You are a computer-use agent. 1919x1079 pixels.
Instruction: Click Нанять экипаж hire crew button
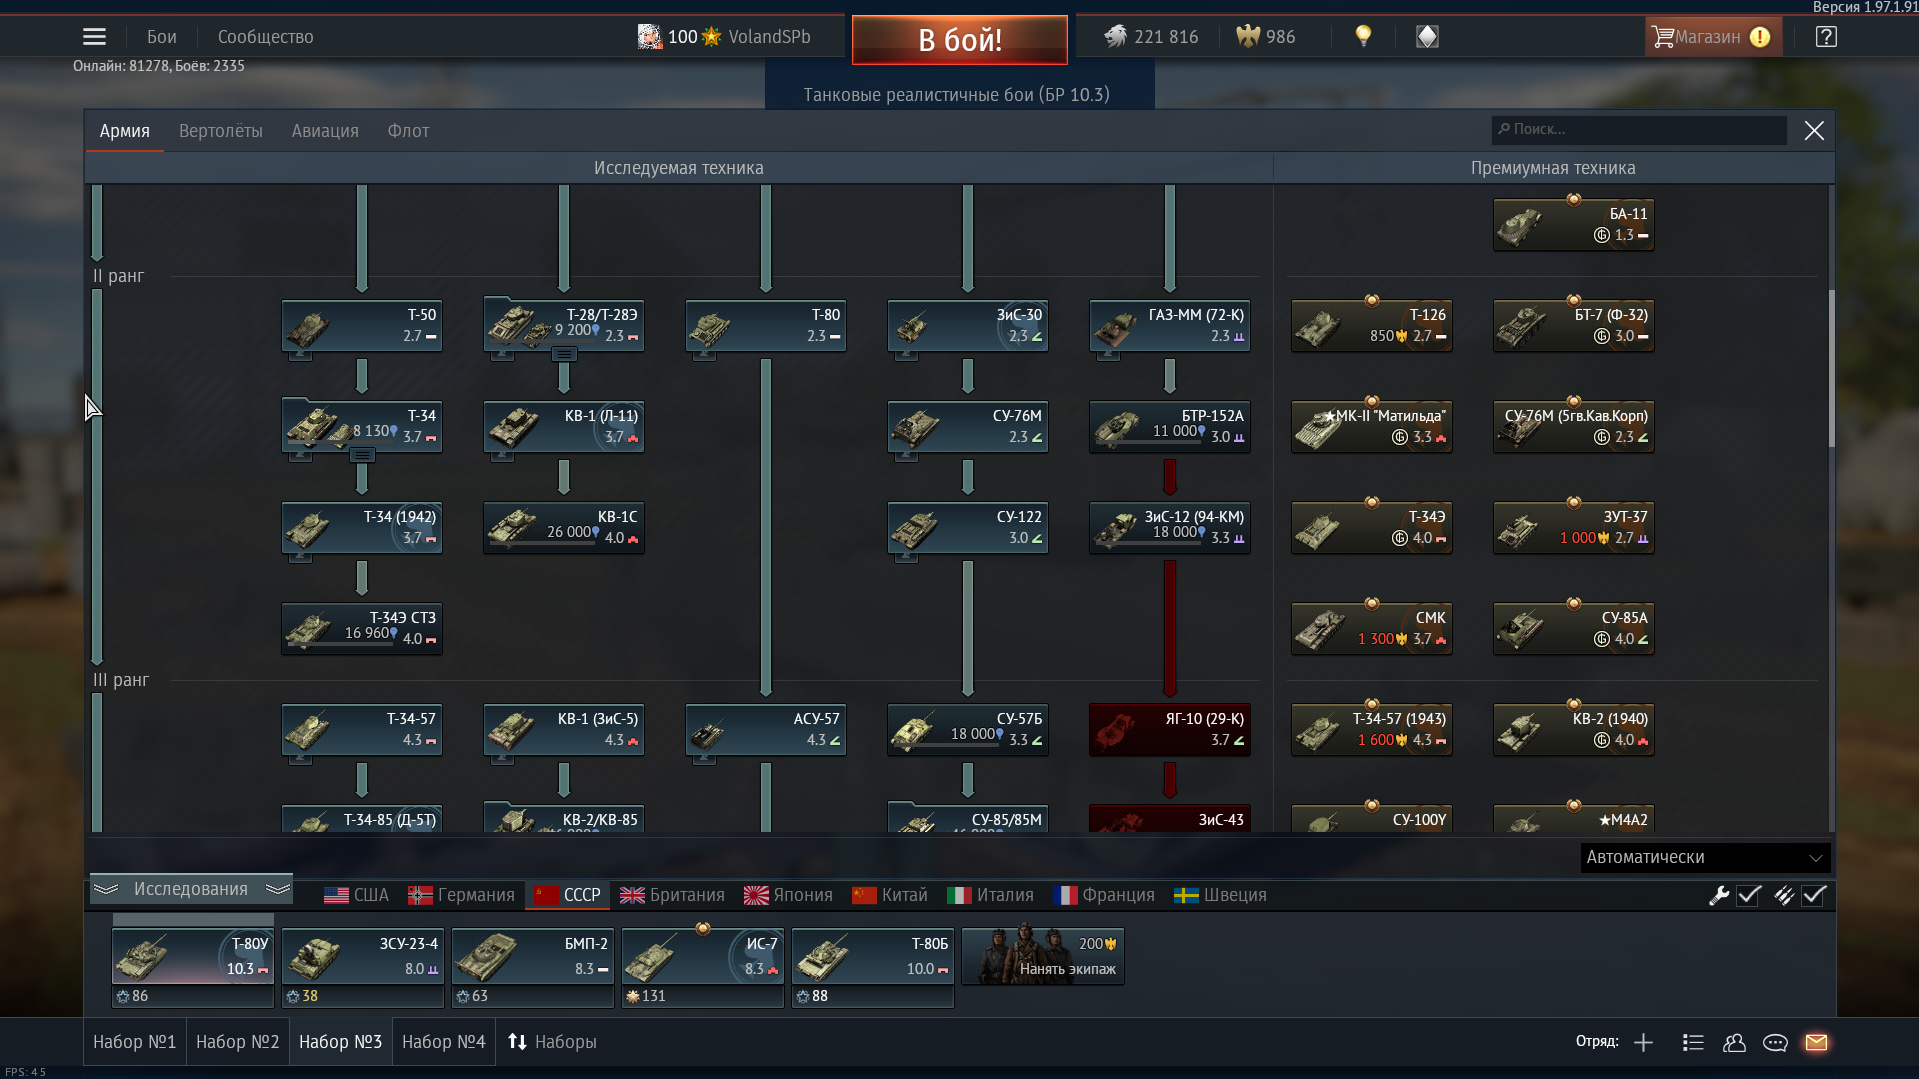(1043, 957)
